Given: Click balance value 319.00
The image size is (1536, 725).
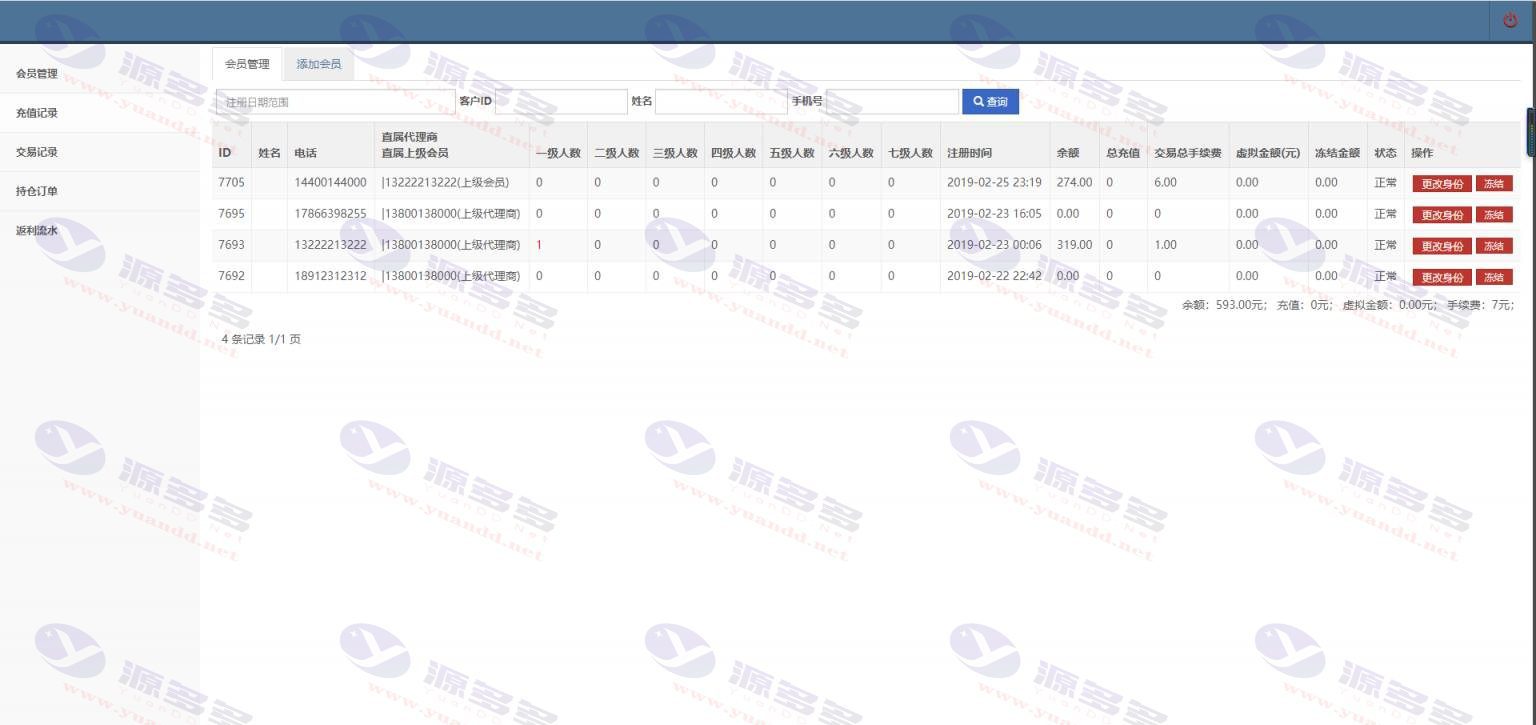Looking at the screenshot, I should [1074, 245].
